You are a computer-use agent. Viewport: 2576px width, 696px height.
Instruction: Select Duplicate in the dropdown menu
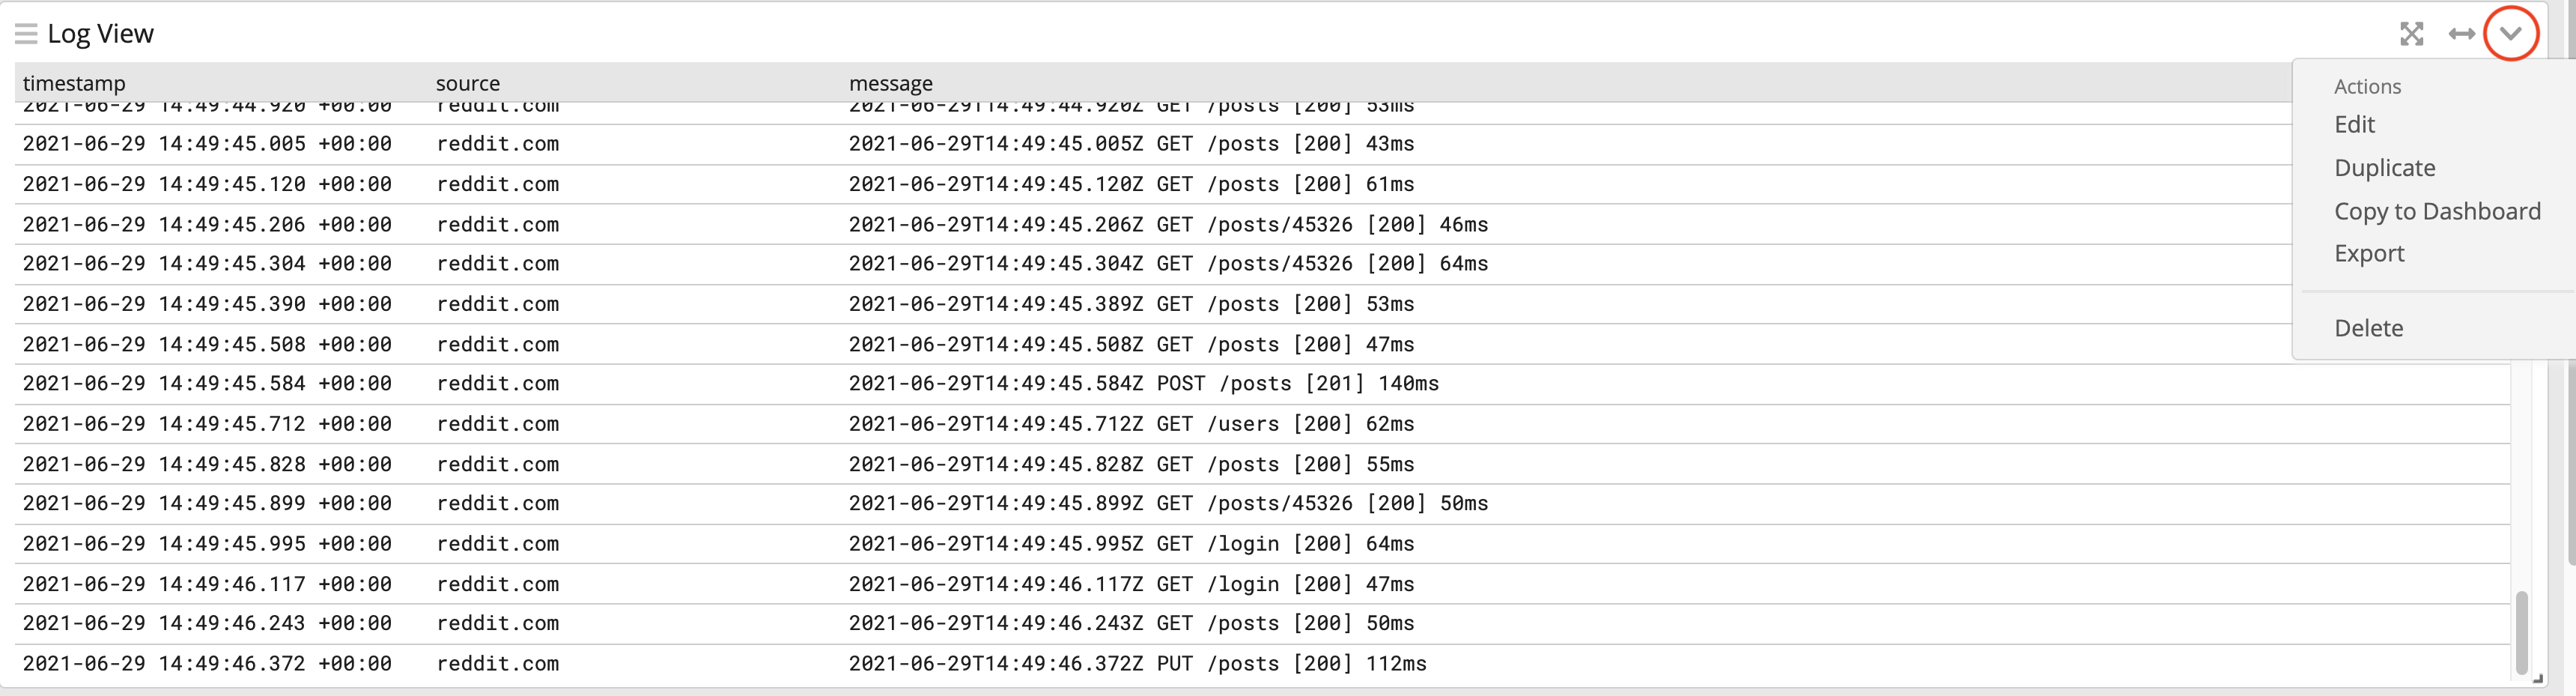2385,167
